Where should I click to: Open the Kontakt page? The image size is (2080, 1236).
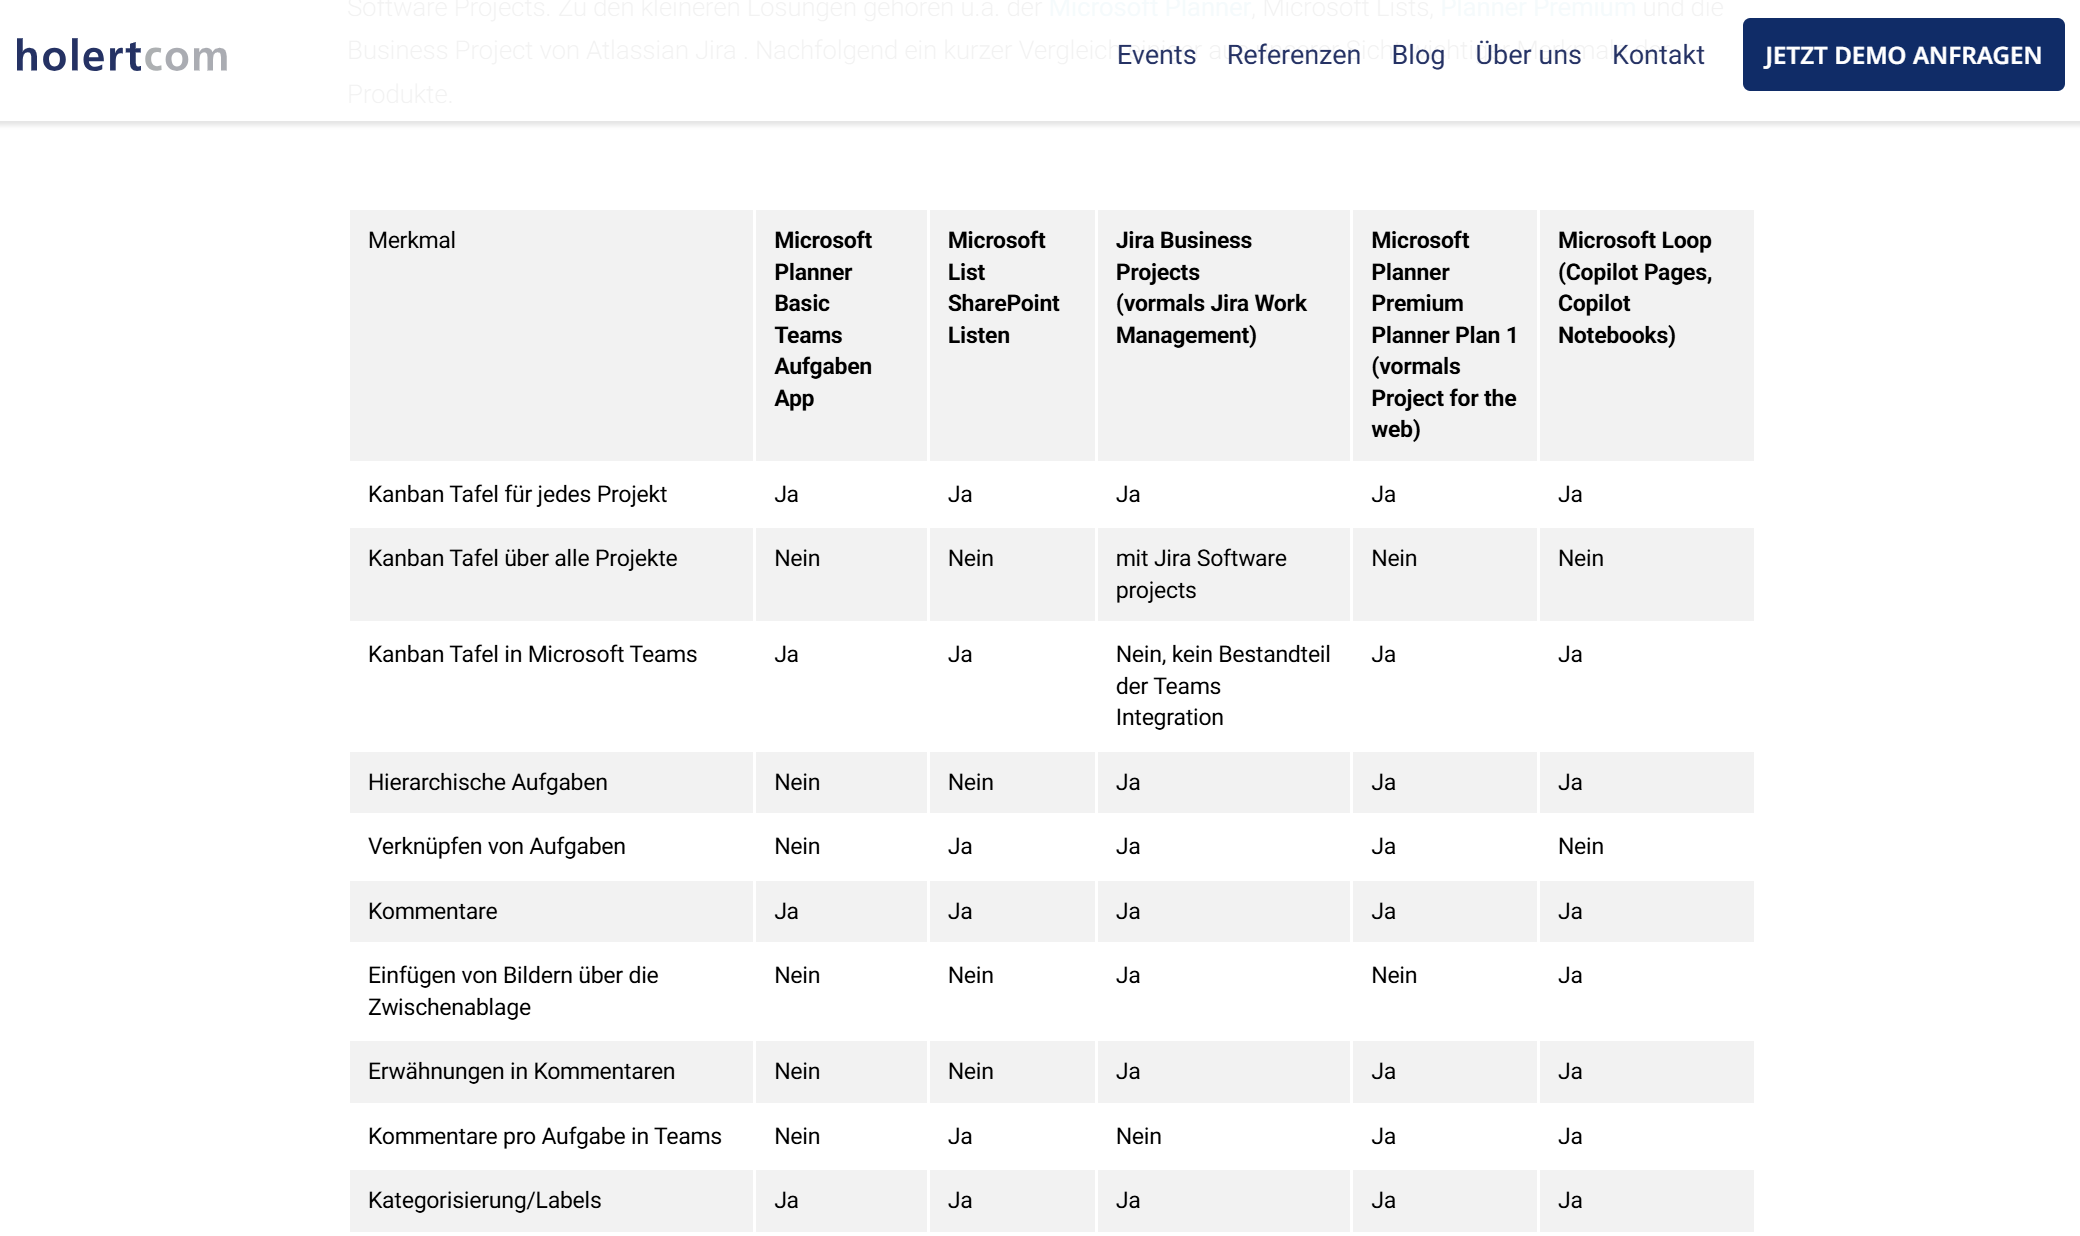point(1659,55)
